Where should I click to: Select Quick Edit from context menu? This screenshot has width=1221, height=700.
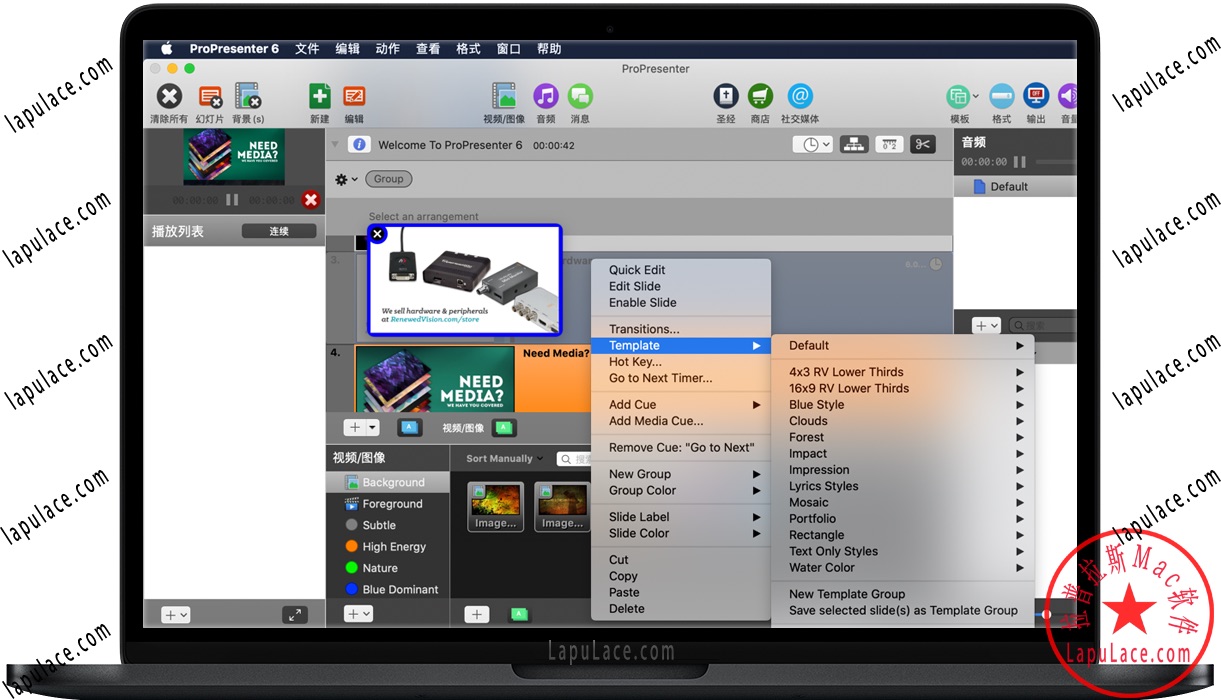(637, 270)
